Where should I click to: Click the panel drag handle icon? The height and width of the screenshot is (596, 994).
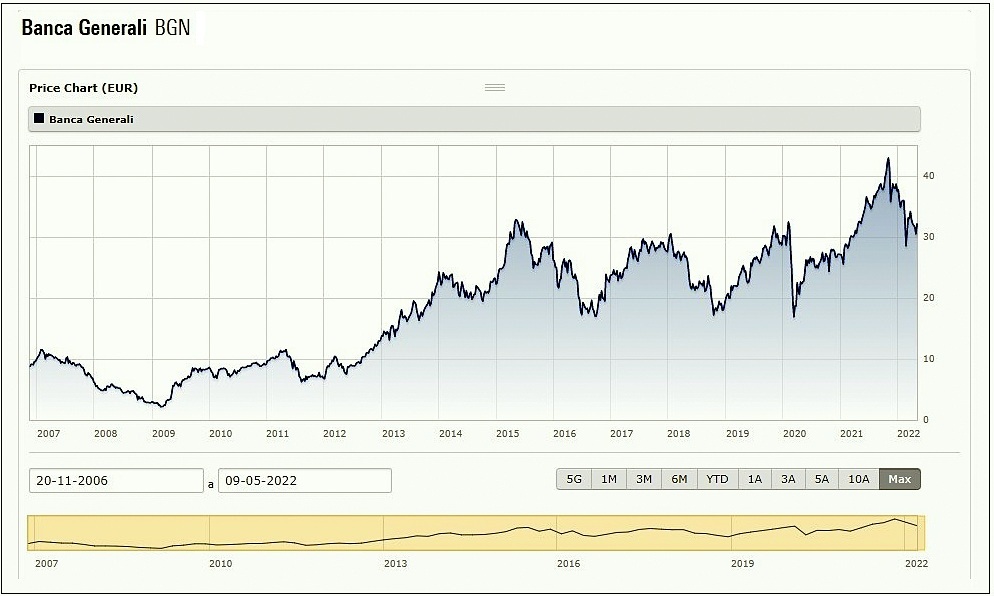[494, 87]
